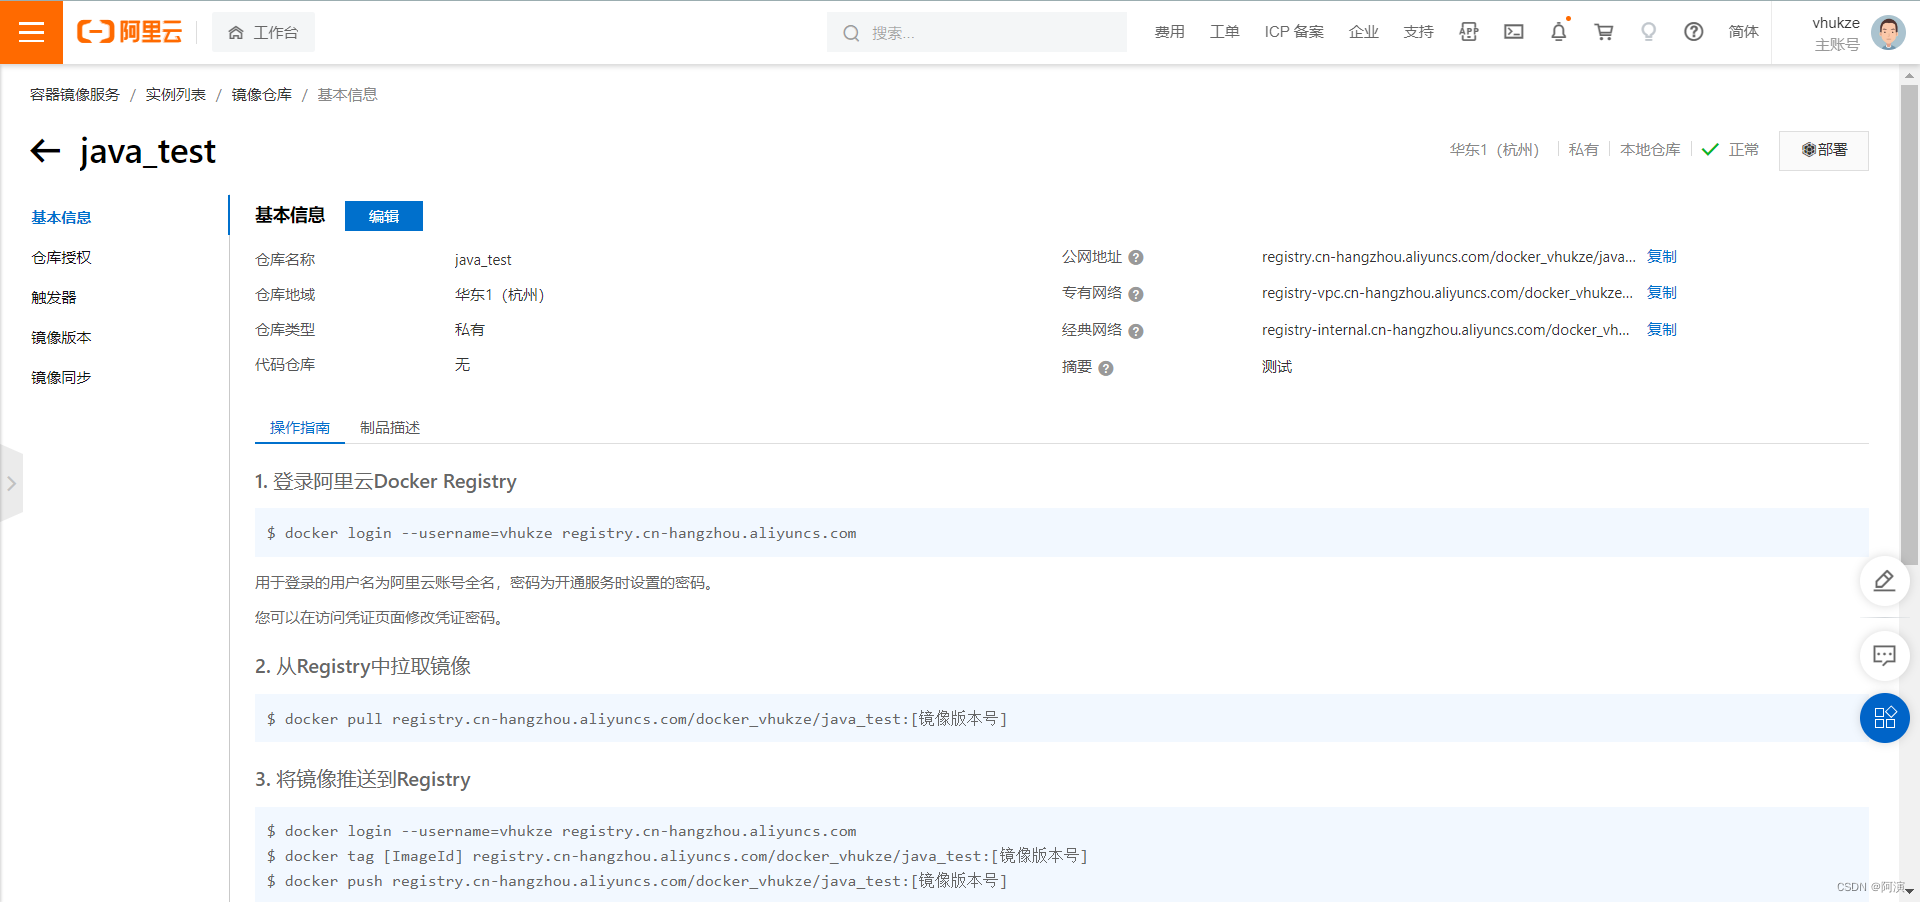Switch to the 制品描述 tab
The width and height of the screenshot is (1920, 902).
(x=390, y=427)
